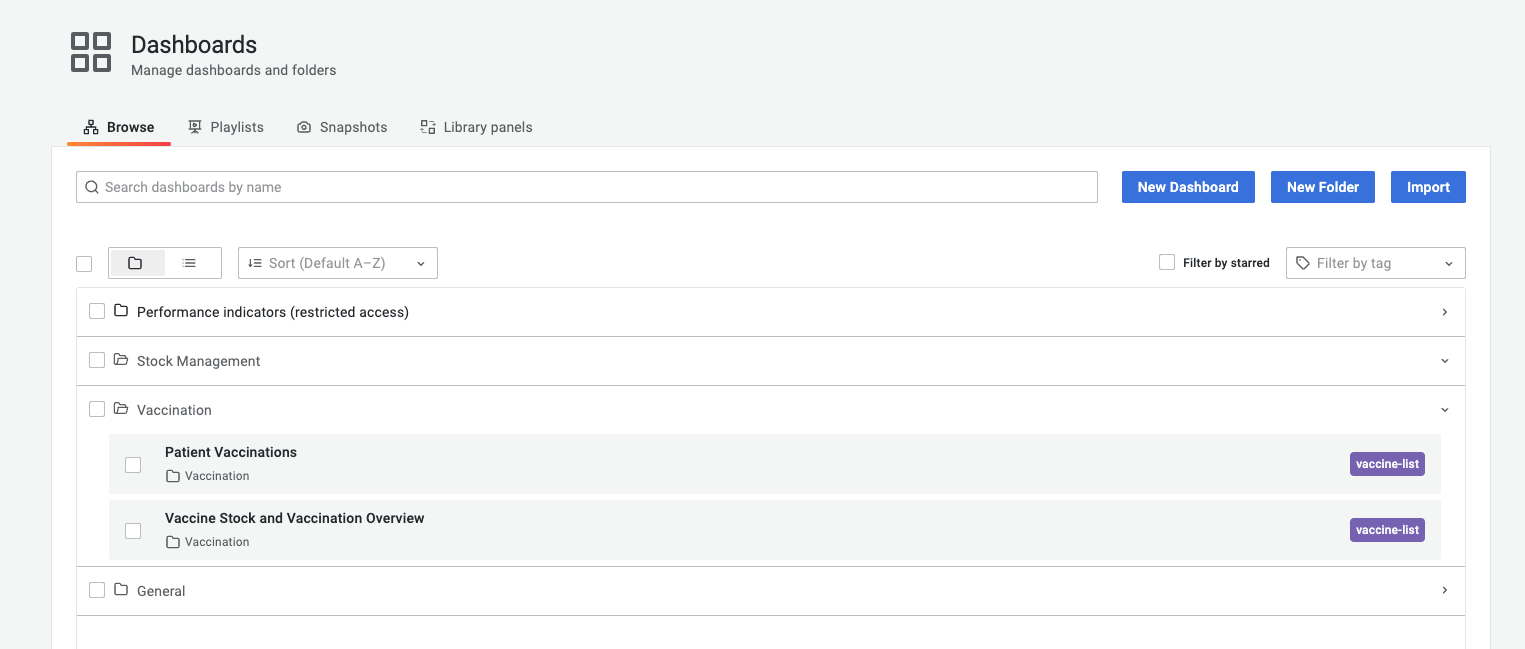
Task: Click the folder icon under Patient Vaccinations
Action: point(173,475)
